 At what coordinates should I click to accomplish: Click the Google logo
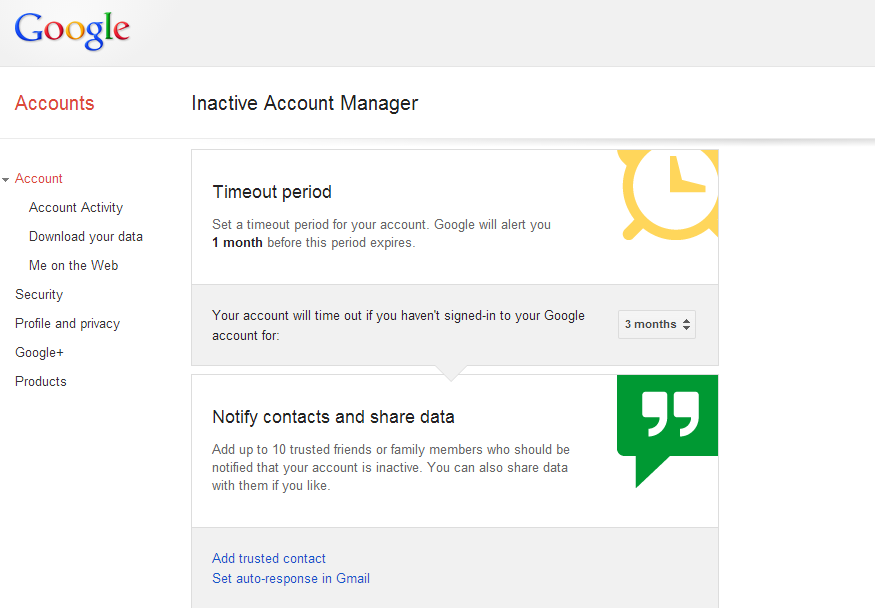coord(72,31)
